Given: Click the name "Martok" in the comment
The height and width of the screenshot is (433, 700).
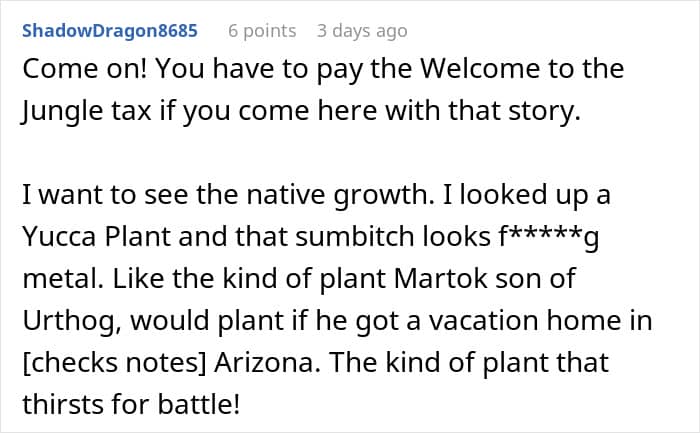Looking at the screenshot, I should (x=441, y=279).
